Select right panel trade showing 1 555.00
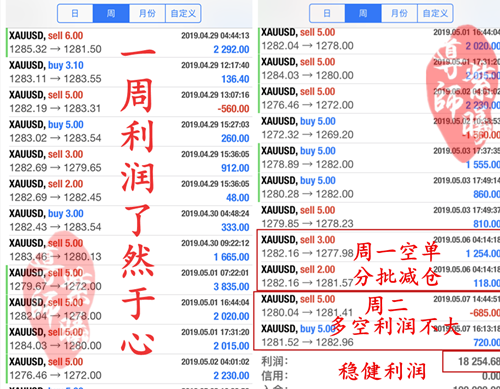Image resolution: width=500 pixels, height=389 pixels. pos(379,158)
